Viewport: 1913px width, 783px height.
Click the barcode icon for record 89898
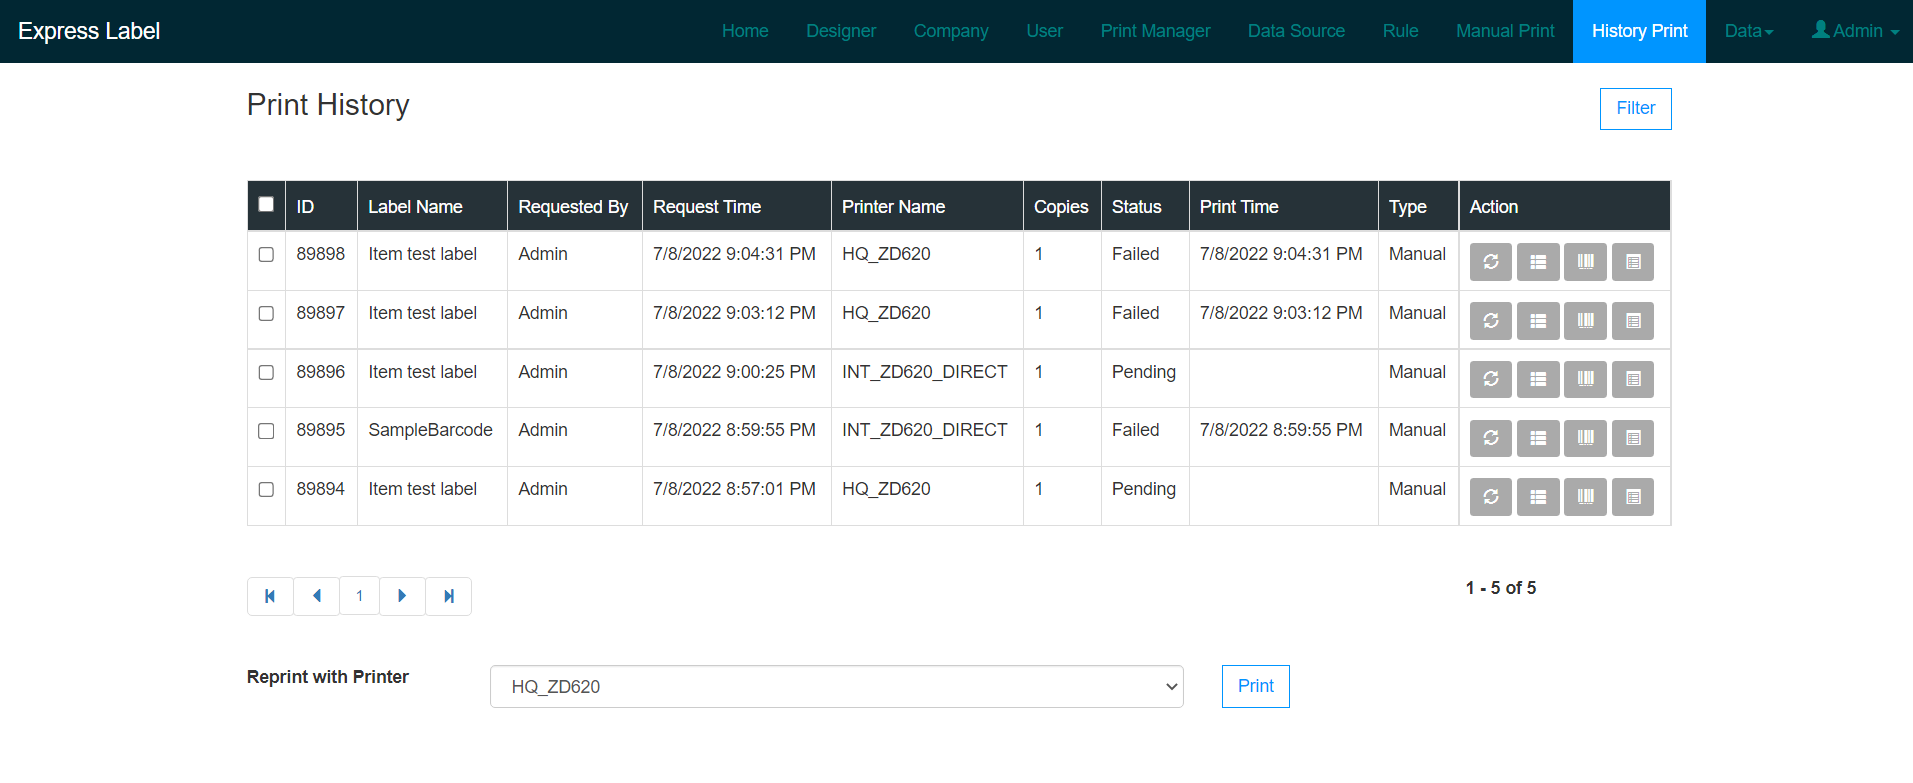click(x=1585, y=262)
